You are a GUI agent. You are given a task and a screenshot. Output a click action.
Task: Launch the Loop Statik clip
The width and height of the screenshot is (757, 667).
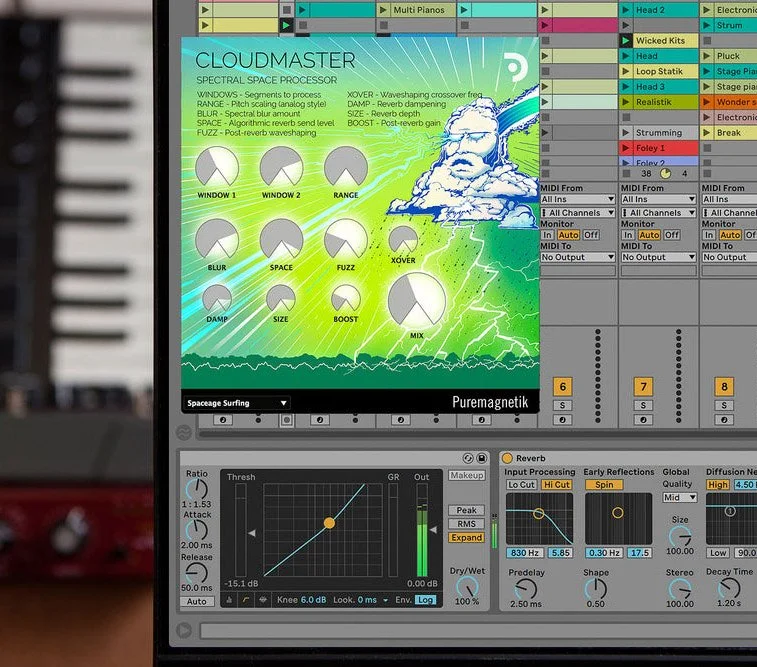coord(626,71)
